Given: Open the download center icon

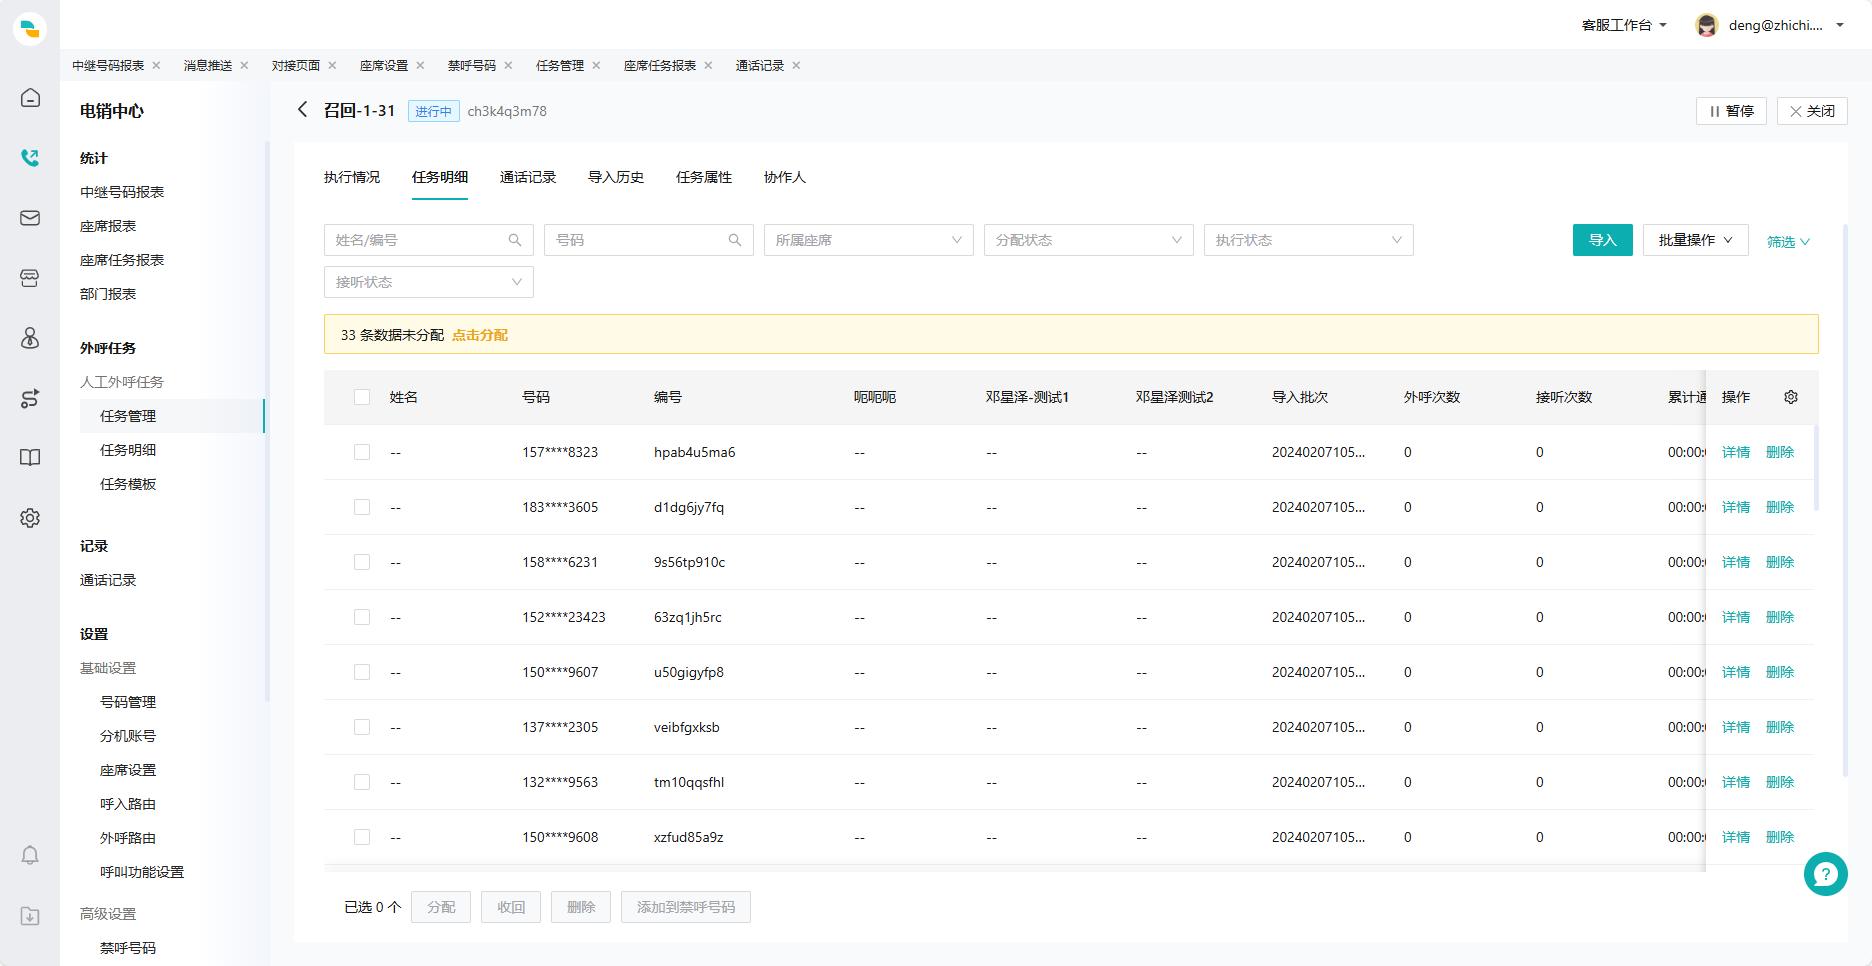Looking at the screenshot, I should click(30, 915).
